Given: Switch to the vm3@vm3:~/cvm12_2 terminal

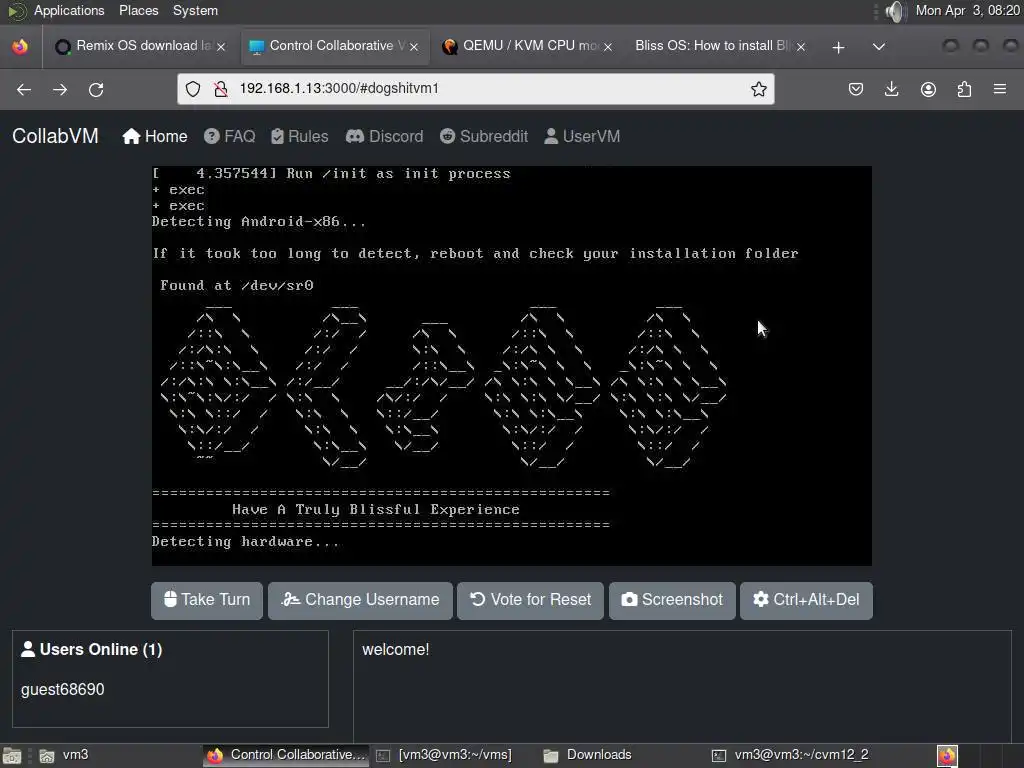Looking at the screenshot, I should 790,755.
